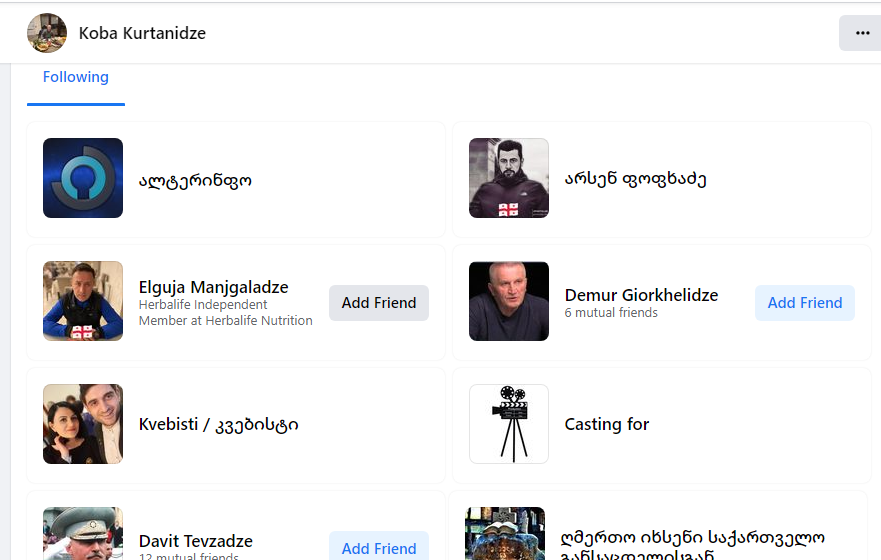Screen dimensions: 881x560
Task: Open Demur Giorkhelidze's profile photo
Action: point(509,301)
